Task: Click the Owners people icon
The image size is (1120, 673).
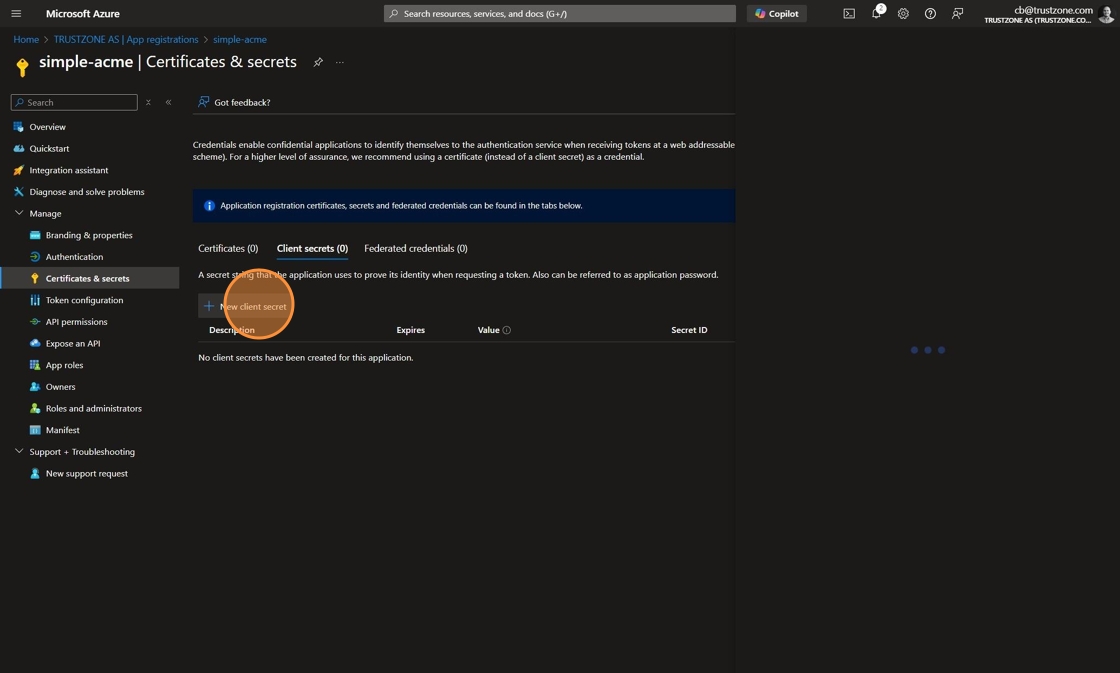Action: point(35,387)
